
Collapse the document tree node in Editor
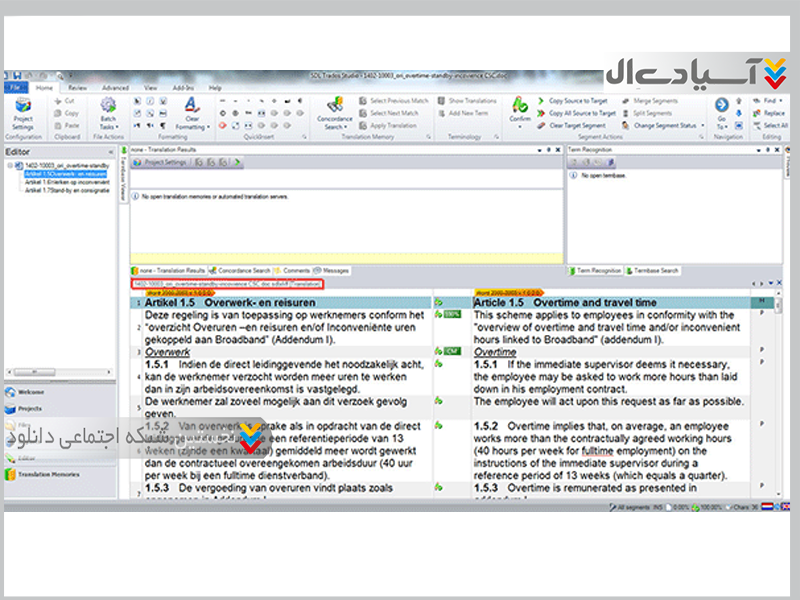(x=9, y=165)
